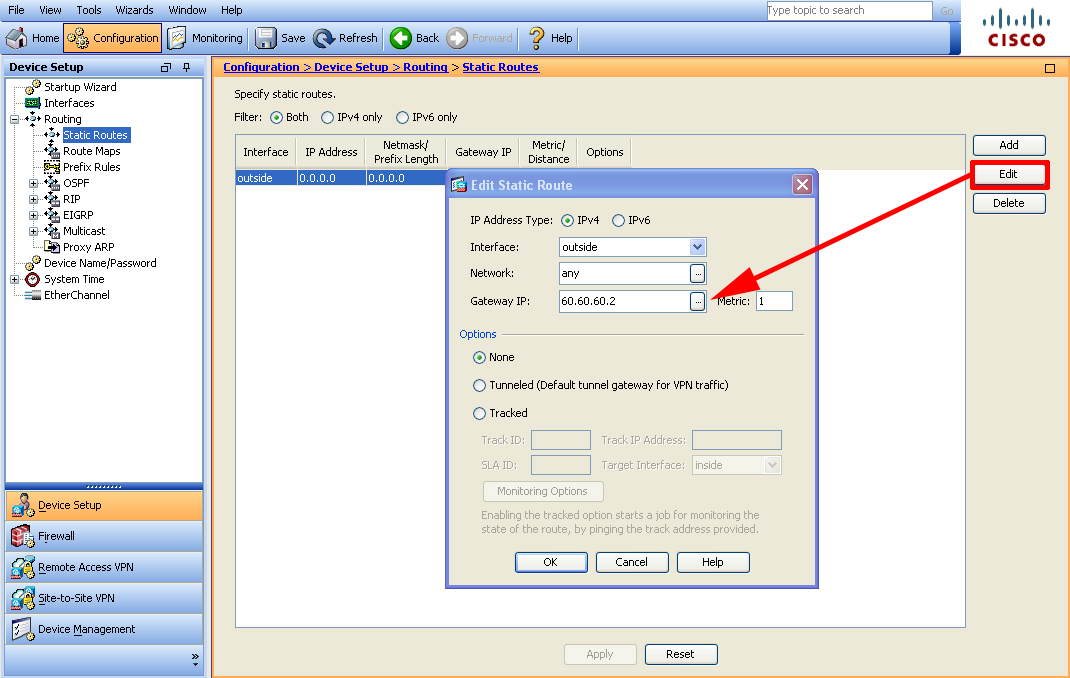1070x678 pixels.
Task: Expand the OSPF tree node
Action: point(33,183)
